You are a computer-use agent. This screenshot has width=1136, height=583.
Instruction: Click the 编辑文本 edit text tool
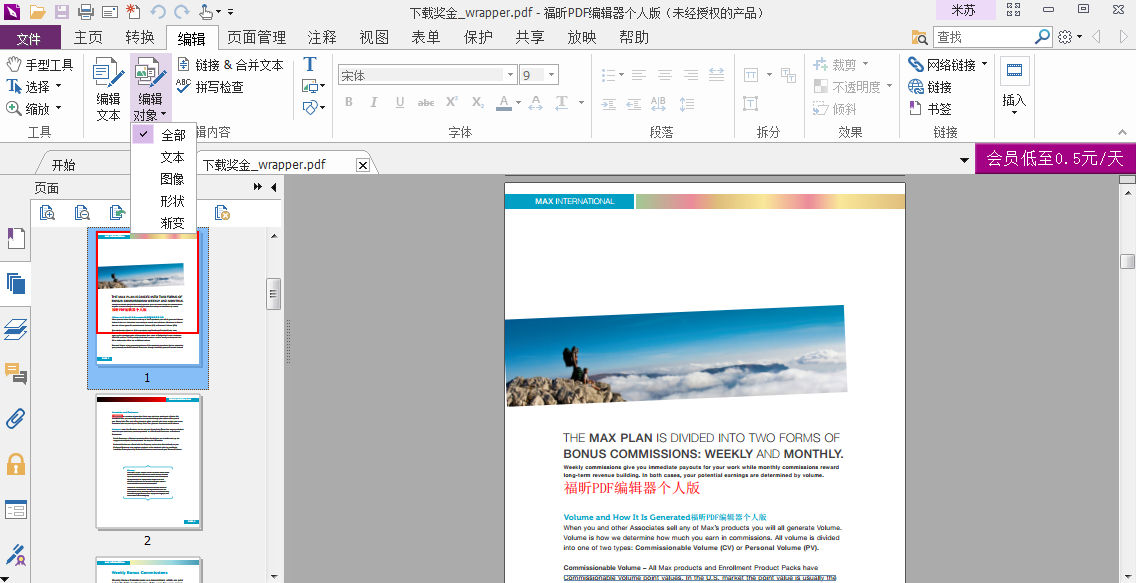(108, 89)
